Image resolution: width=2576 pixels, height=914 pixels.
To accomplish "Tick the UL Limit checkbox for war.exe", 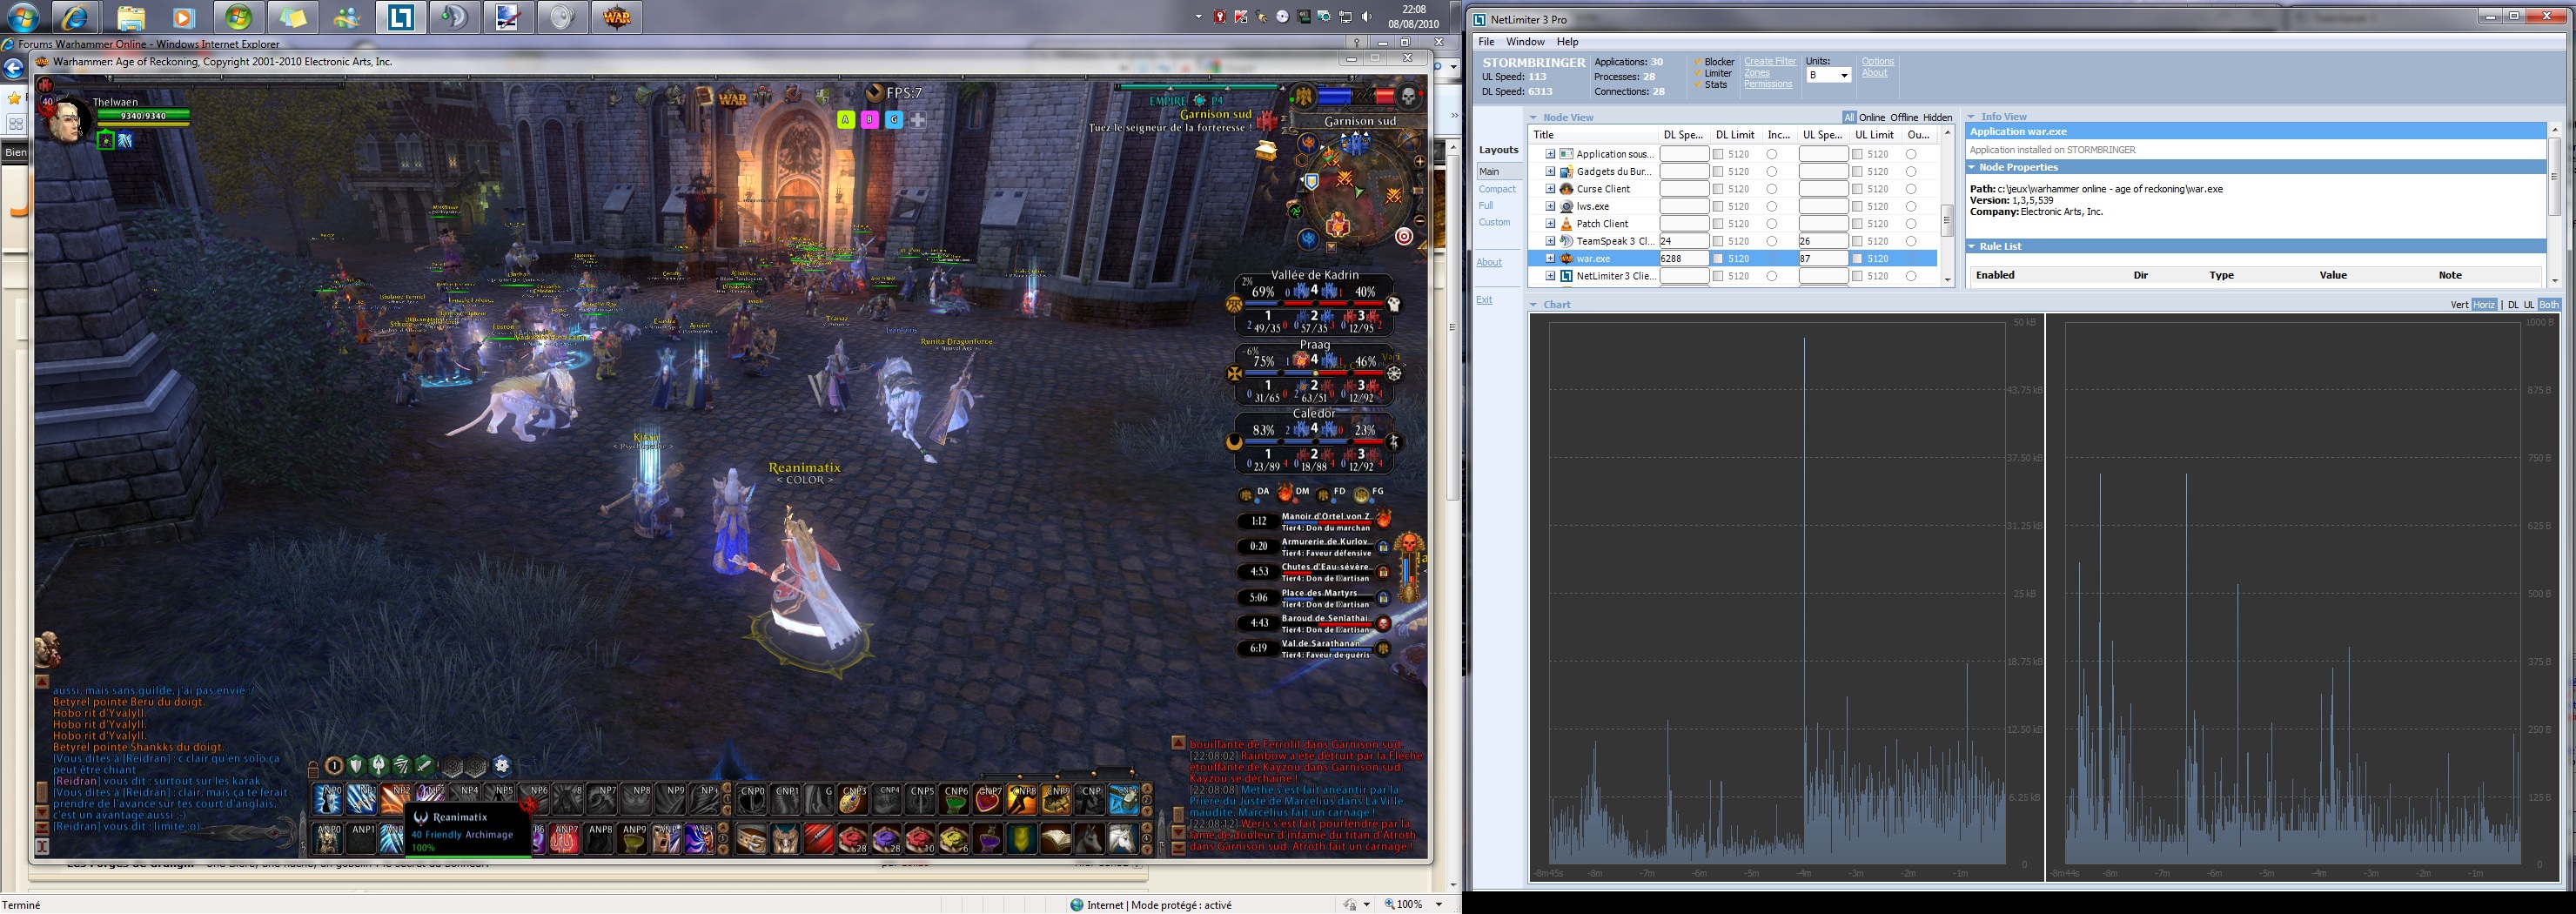I will point(1857,259).
